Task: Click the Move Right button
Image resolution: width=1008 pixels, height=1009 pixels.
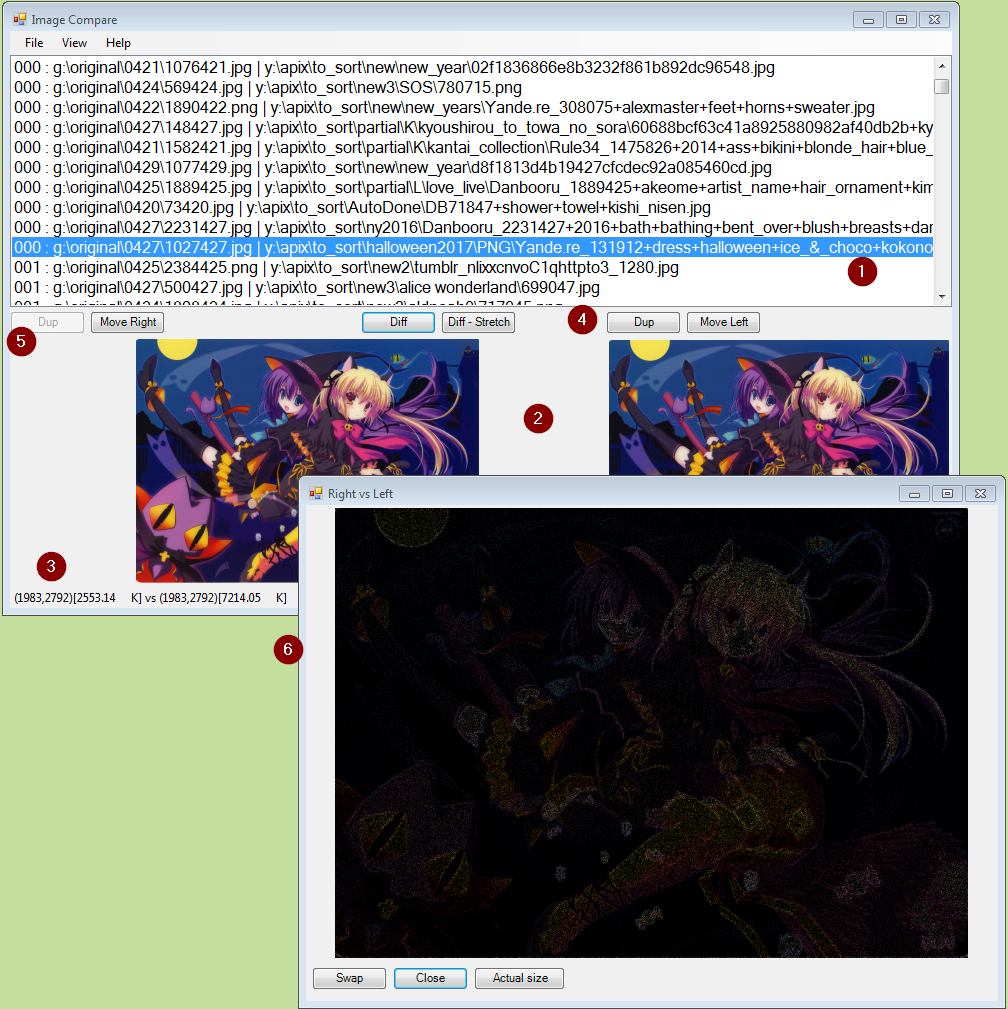Action: pos(127,322)
